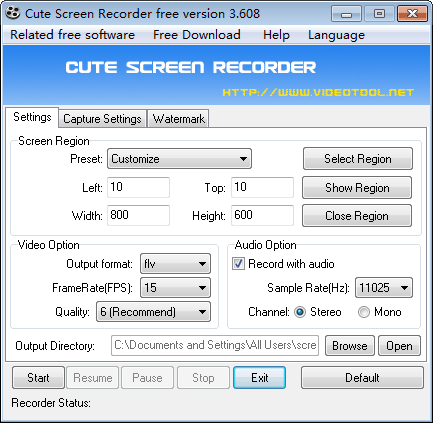The image size is (433, 423).
Task: Expand the Preset Customize dropdown
Action: 179,159
